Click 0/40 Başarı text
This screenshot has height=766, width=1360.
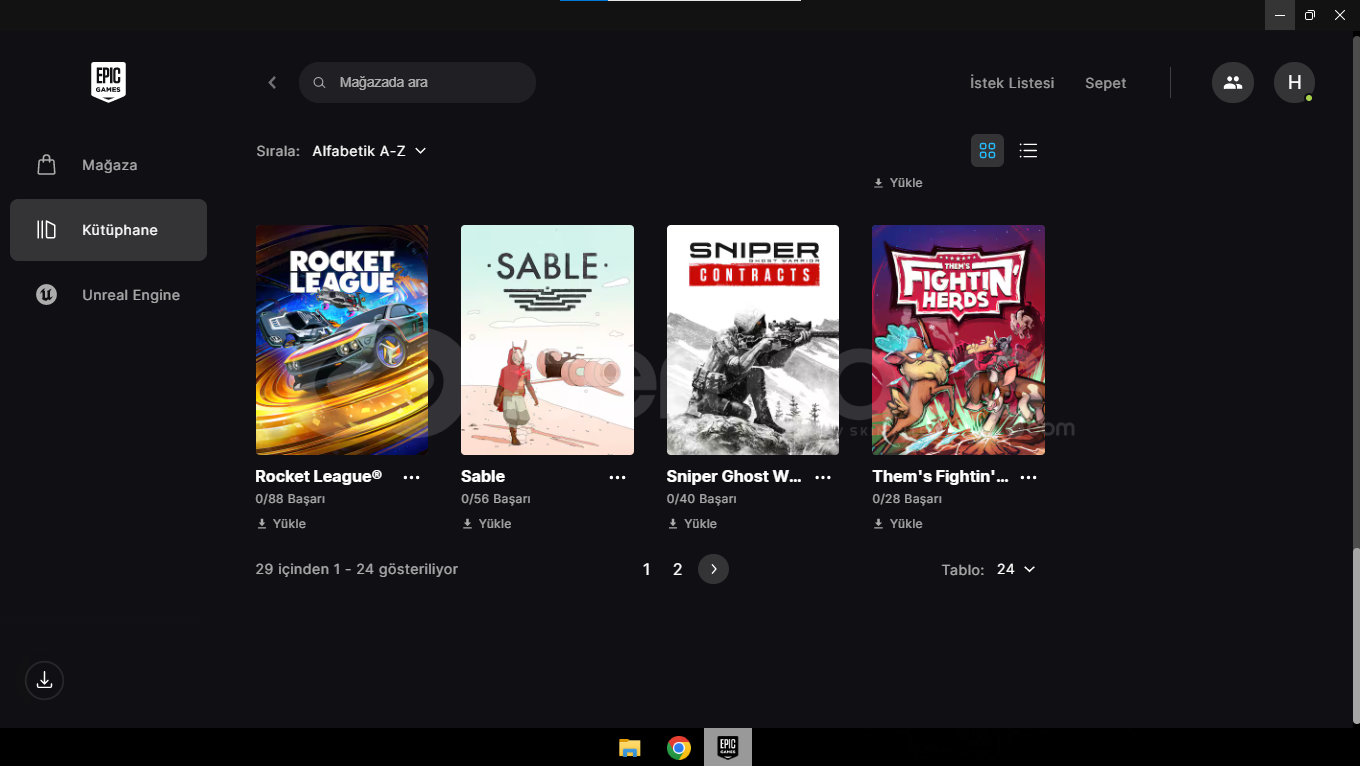click(702, 499)
